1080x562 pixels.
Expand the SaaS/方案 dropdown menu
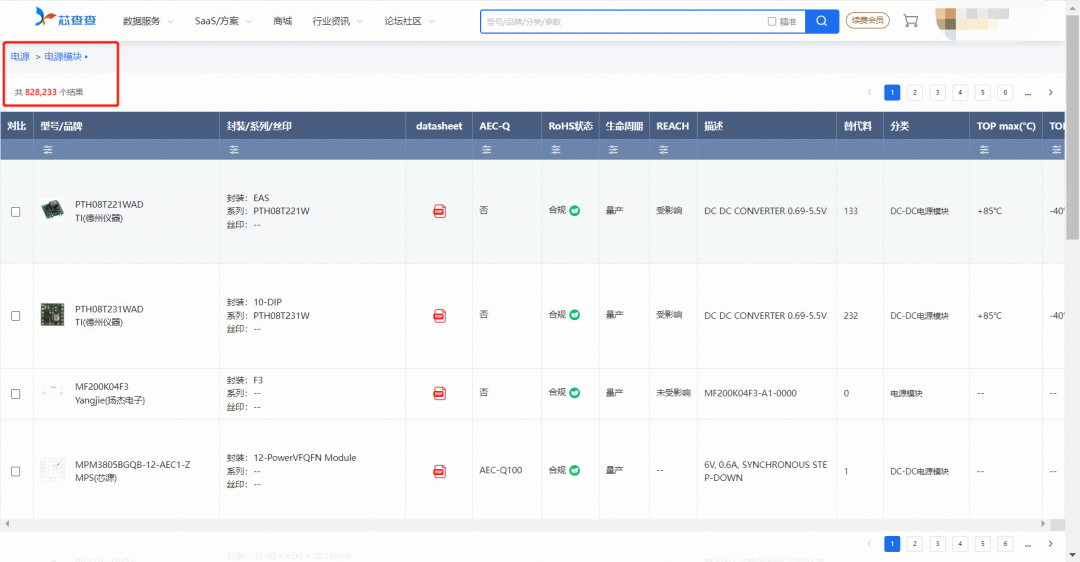tap(223, 21)
